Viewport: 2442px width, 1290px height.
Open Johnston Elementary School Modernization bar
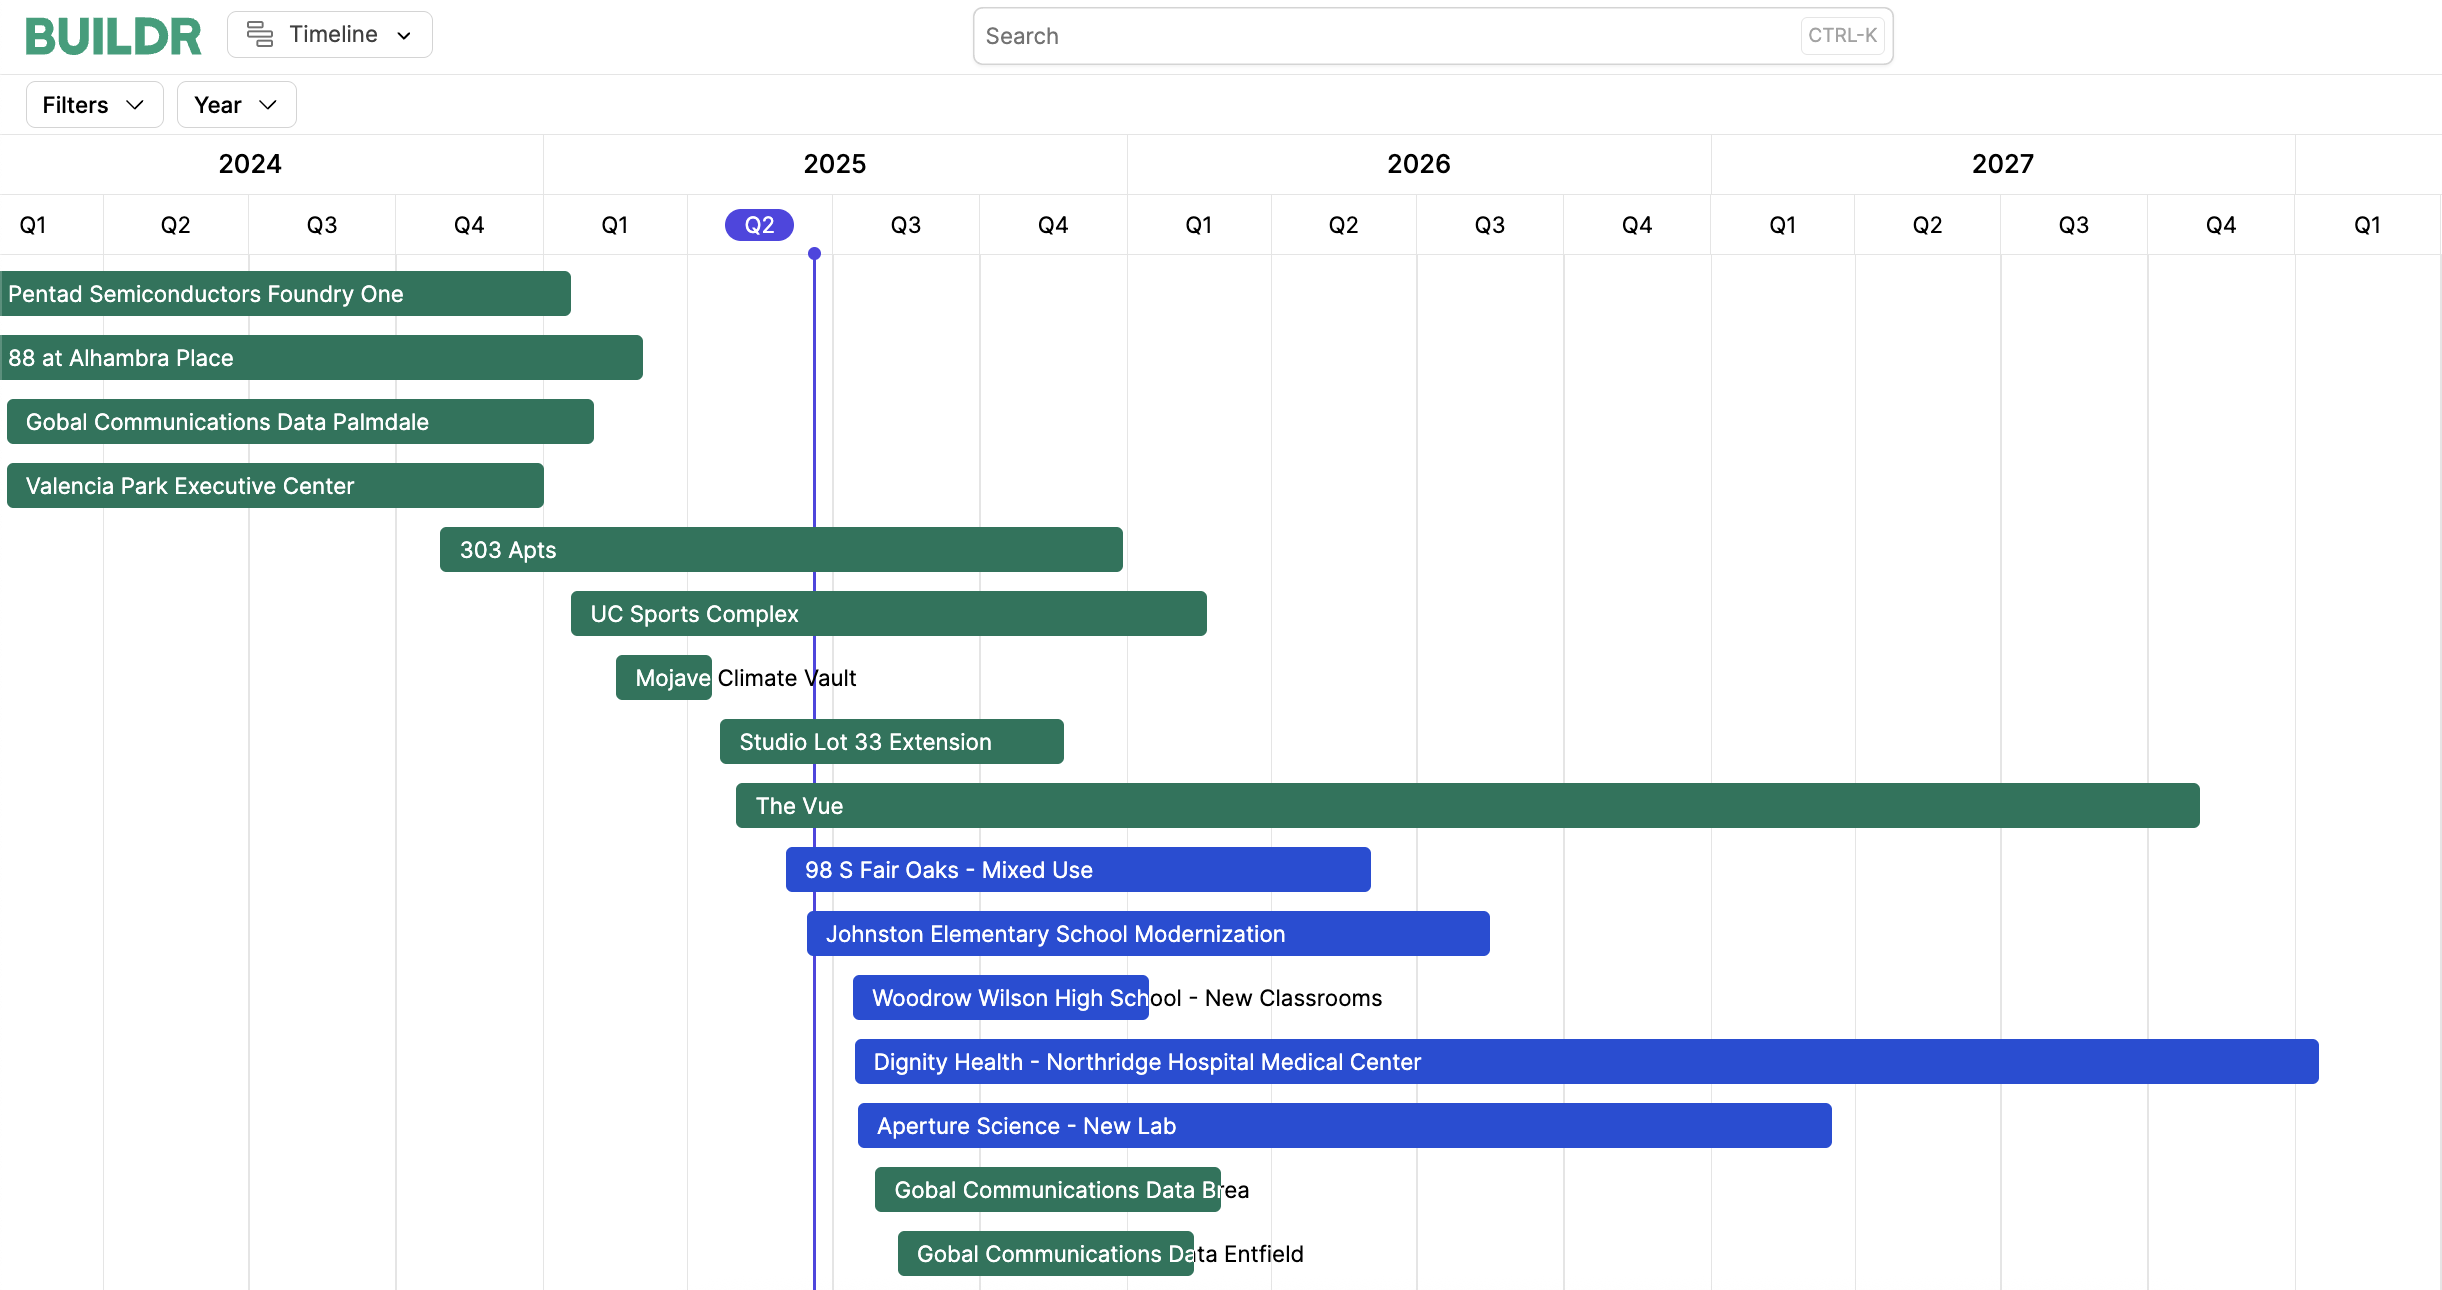[1148, 934]
